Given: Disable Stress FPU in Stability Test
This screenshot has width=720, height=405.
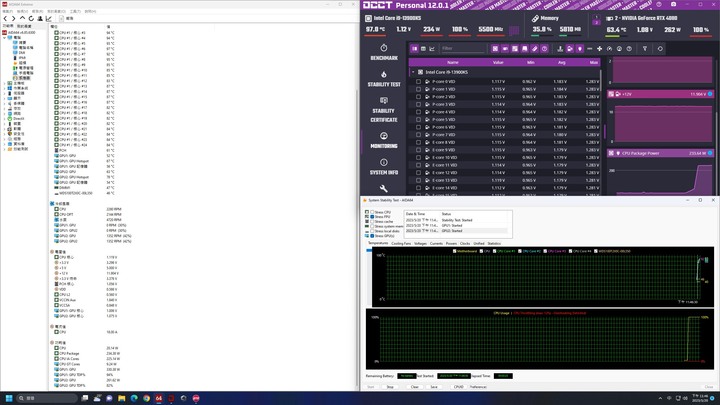Looking at the screenshot, I should (x=372, y=217).
